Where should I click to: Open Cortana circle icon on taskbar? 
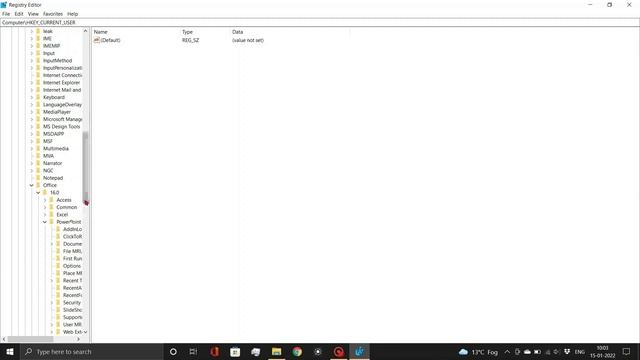coord(173,352)
